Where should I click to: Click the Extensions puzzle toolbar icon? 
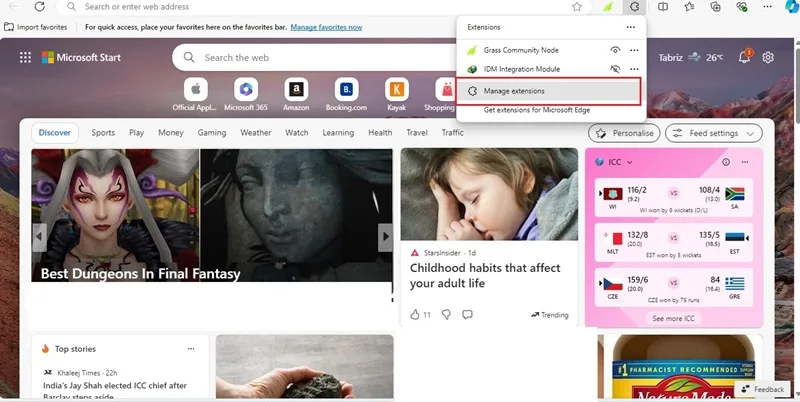tap(634, 7)
